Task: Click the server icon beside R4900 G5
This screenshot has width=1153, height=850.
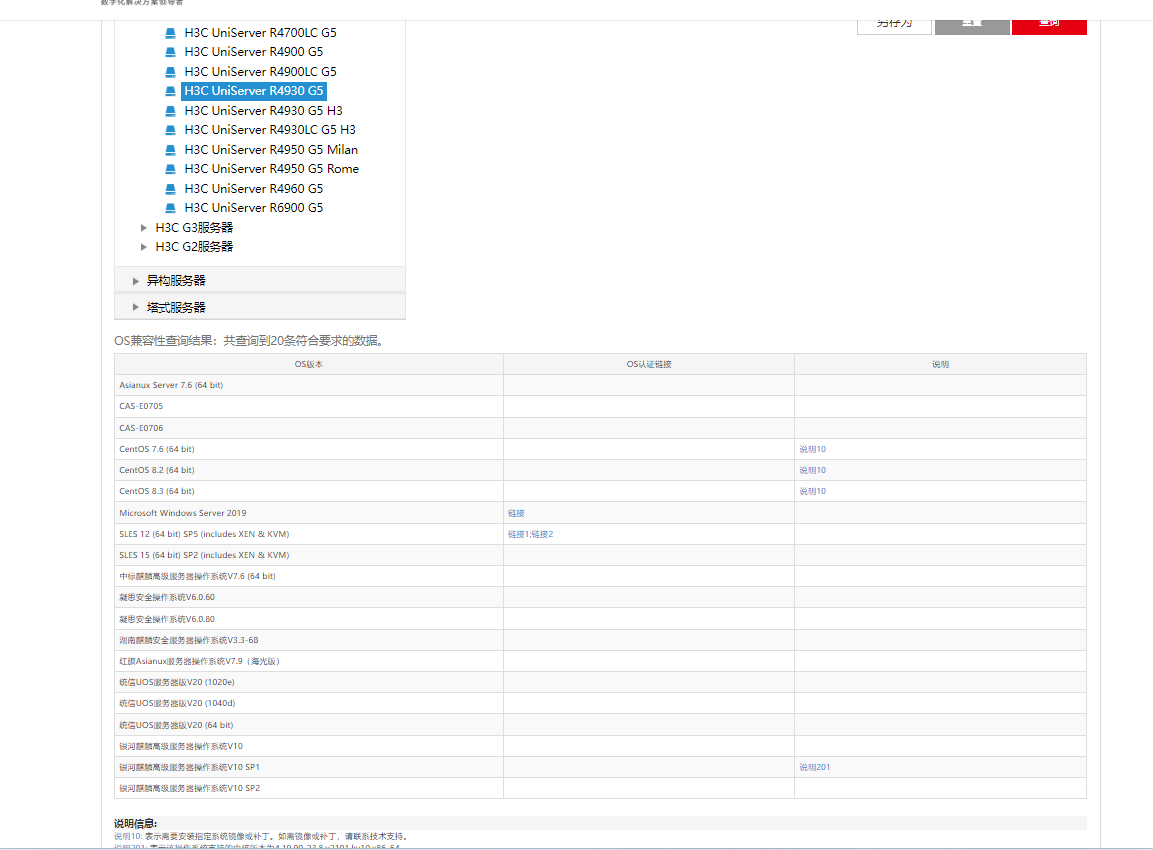Action: [x=171, y=52]
